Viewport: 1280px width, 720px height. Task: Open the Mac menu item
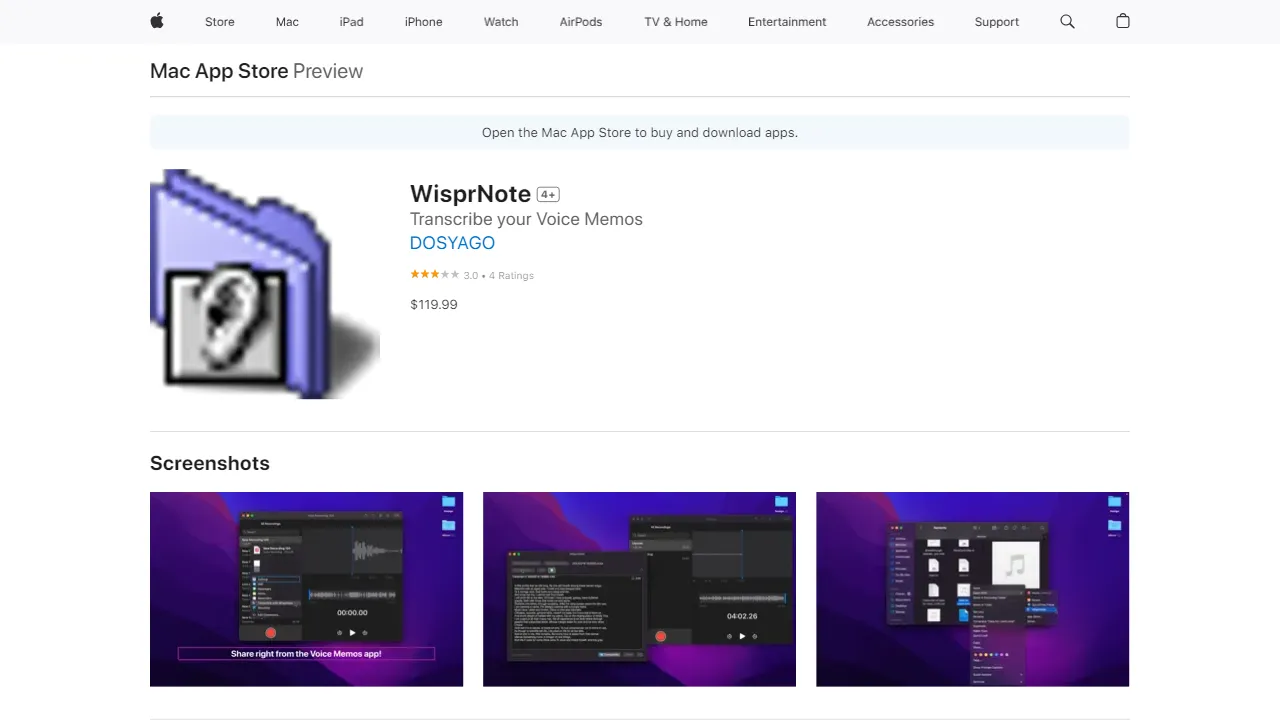(287, 22)
